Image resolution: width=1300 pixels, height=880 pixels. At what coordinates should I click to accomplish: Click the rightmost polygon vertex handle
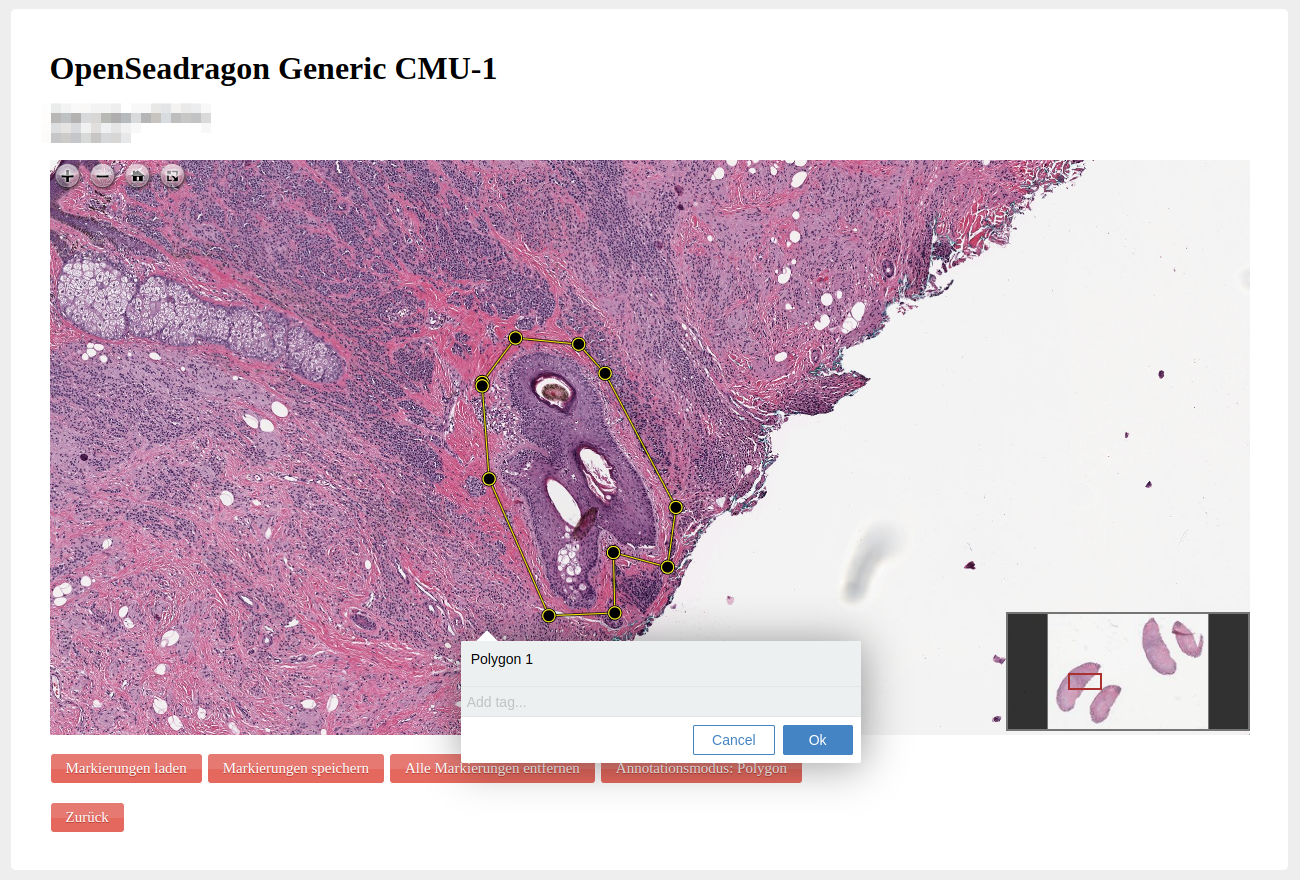click(676, 507)
